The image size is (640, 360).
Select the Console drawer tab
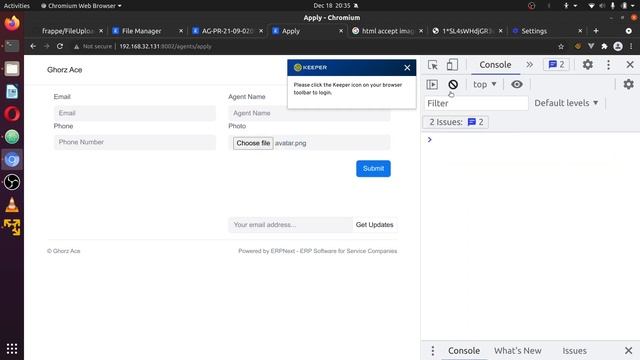pyautogui.click(x=464, y=351)
